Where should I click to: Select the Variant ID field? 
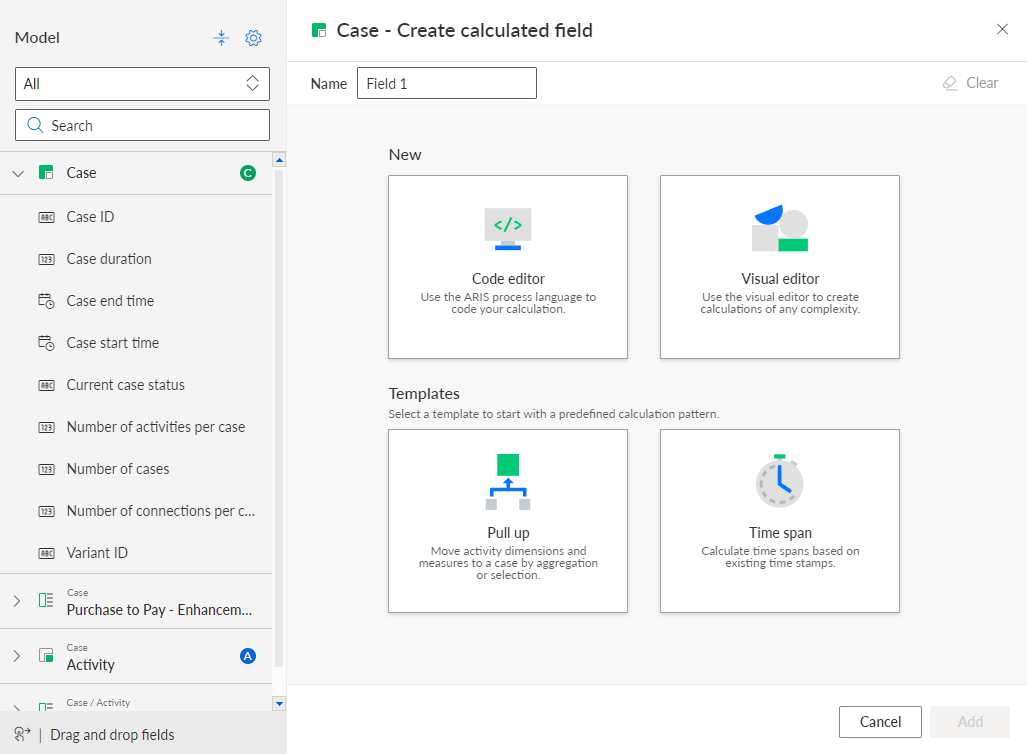coord(136,552)
